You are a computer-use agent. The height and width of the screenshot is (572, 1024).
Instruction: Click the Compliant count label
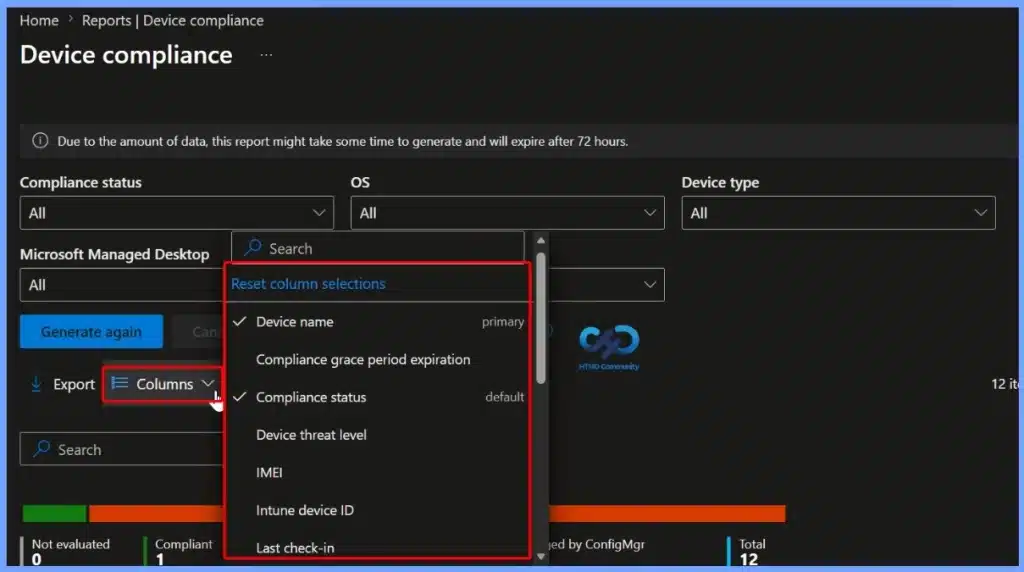tap(184, 544)
